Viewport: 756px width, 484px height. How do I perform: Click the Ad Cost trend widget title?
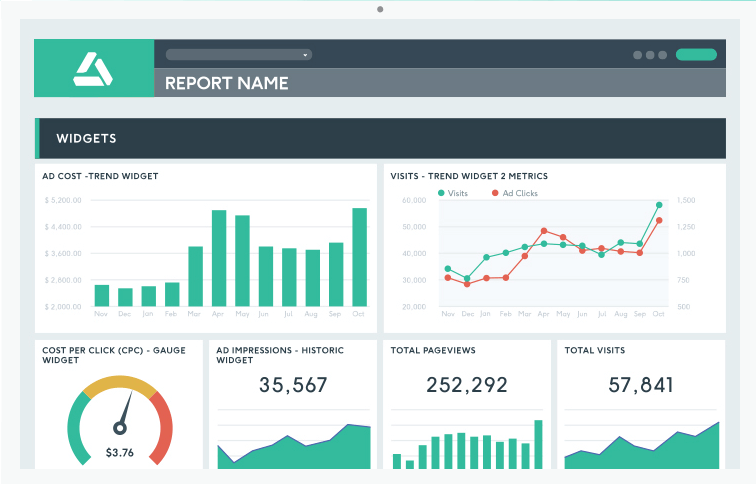coord(100,176)
